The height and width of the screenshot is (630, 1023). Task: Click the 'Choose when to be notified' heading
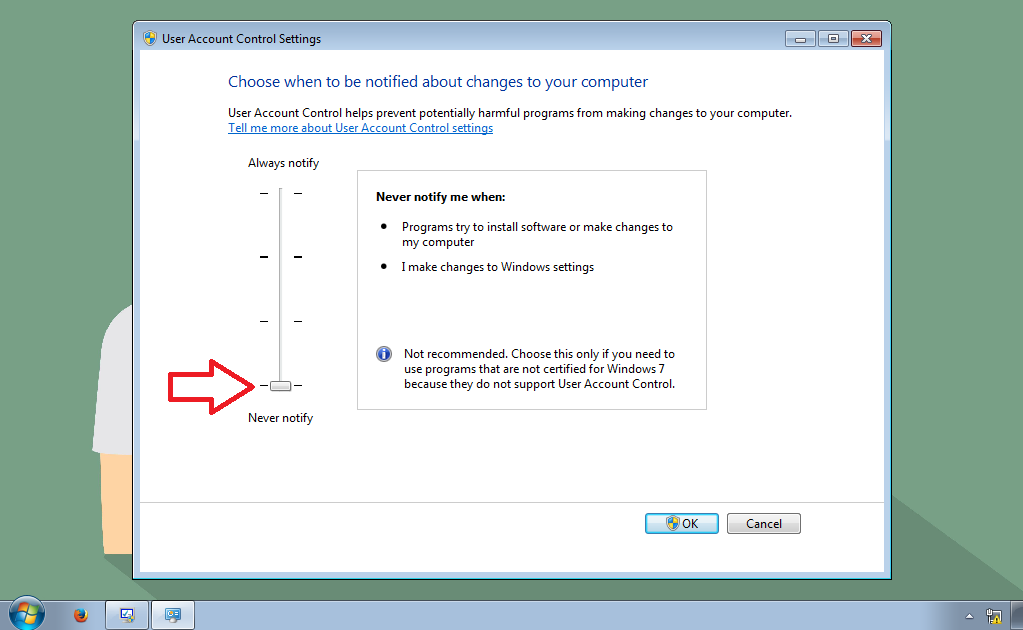coord(438,82)
